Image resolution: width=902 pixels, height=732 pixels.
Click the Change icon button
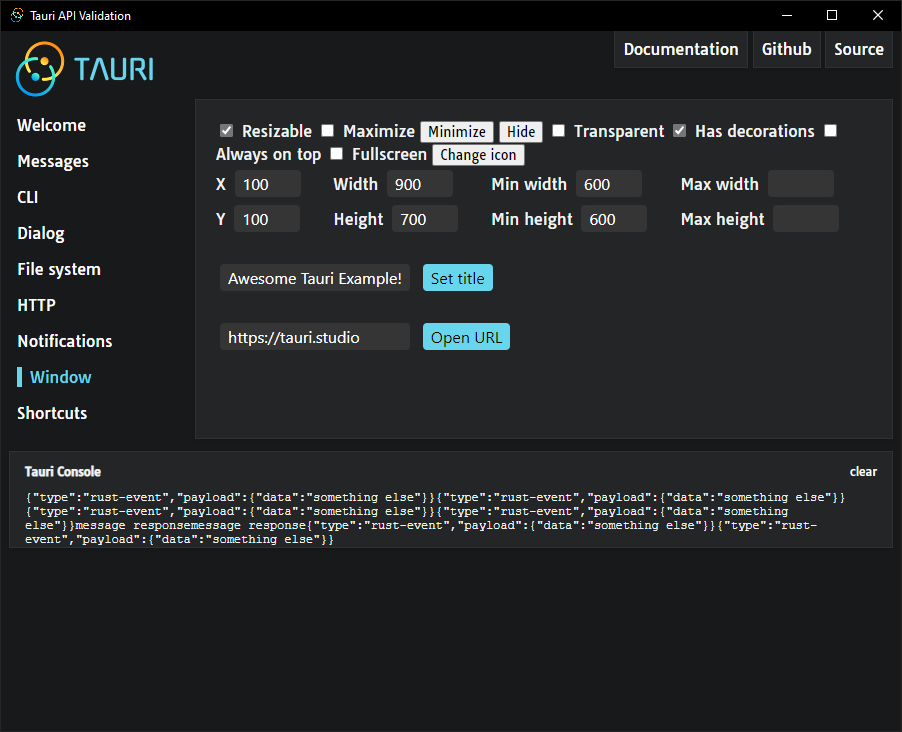click(x=478, y=155)
